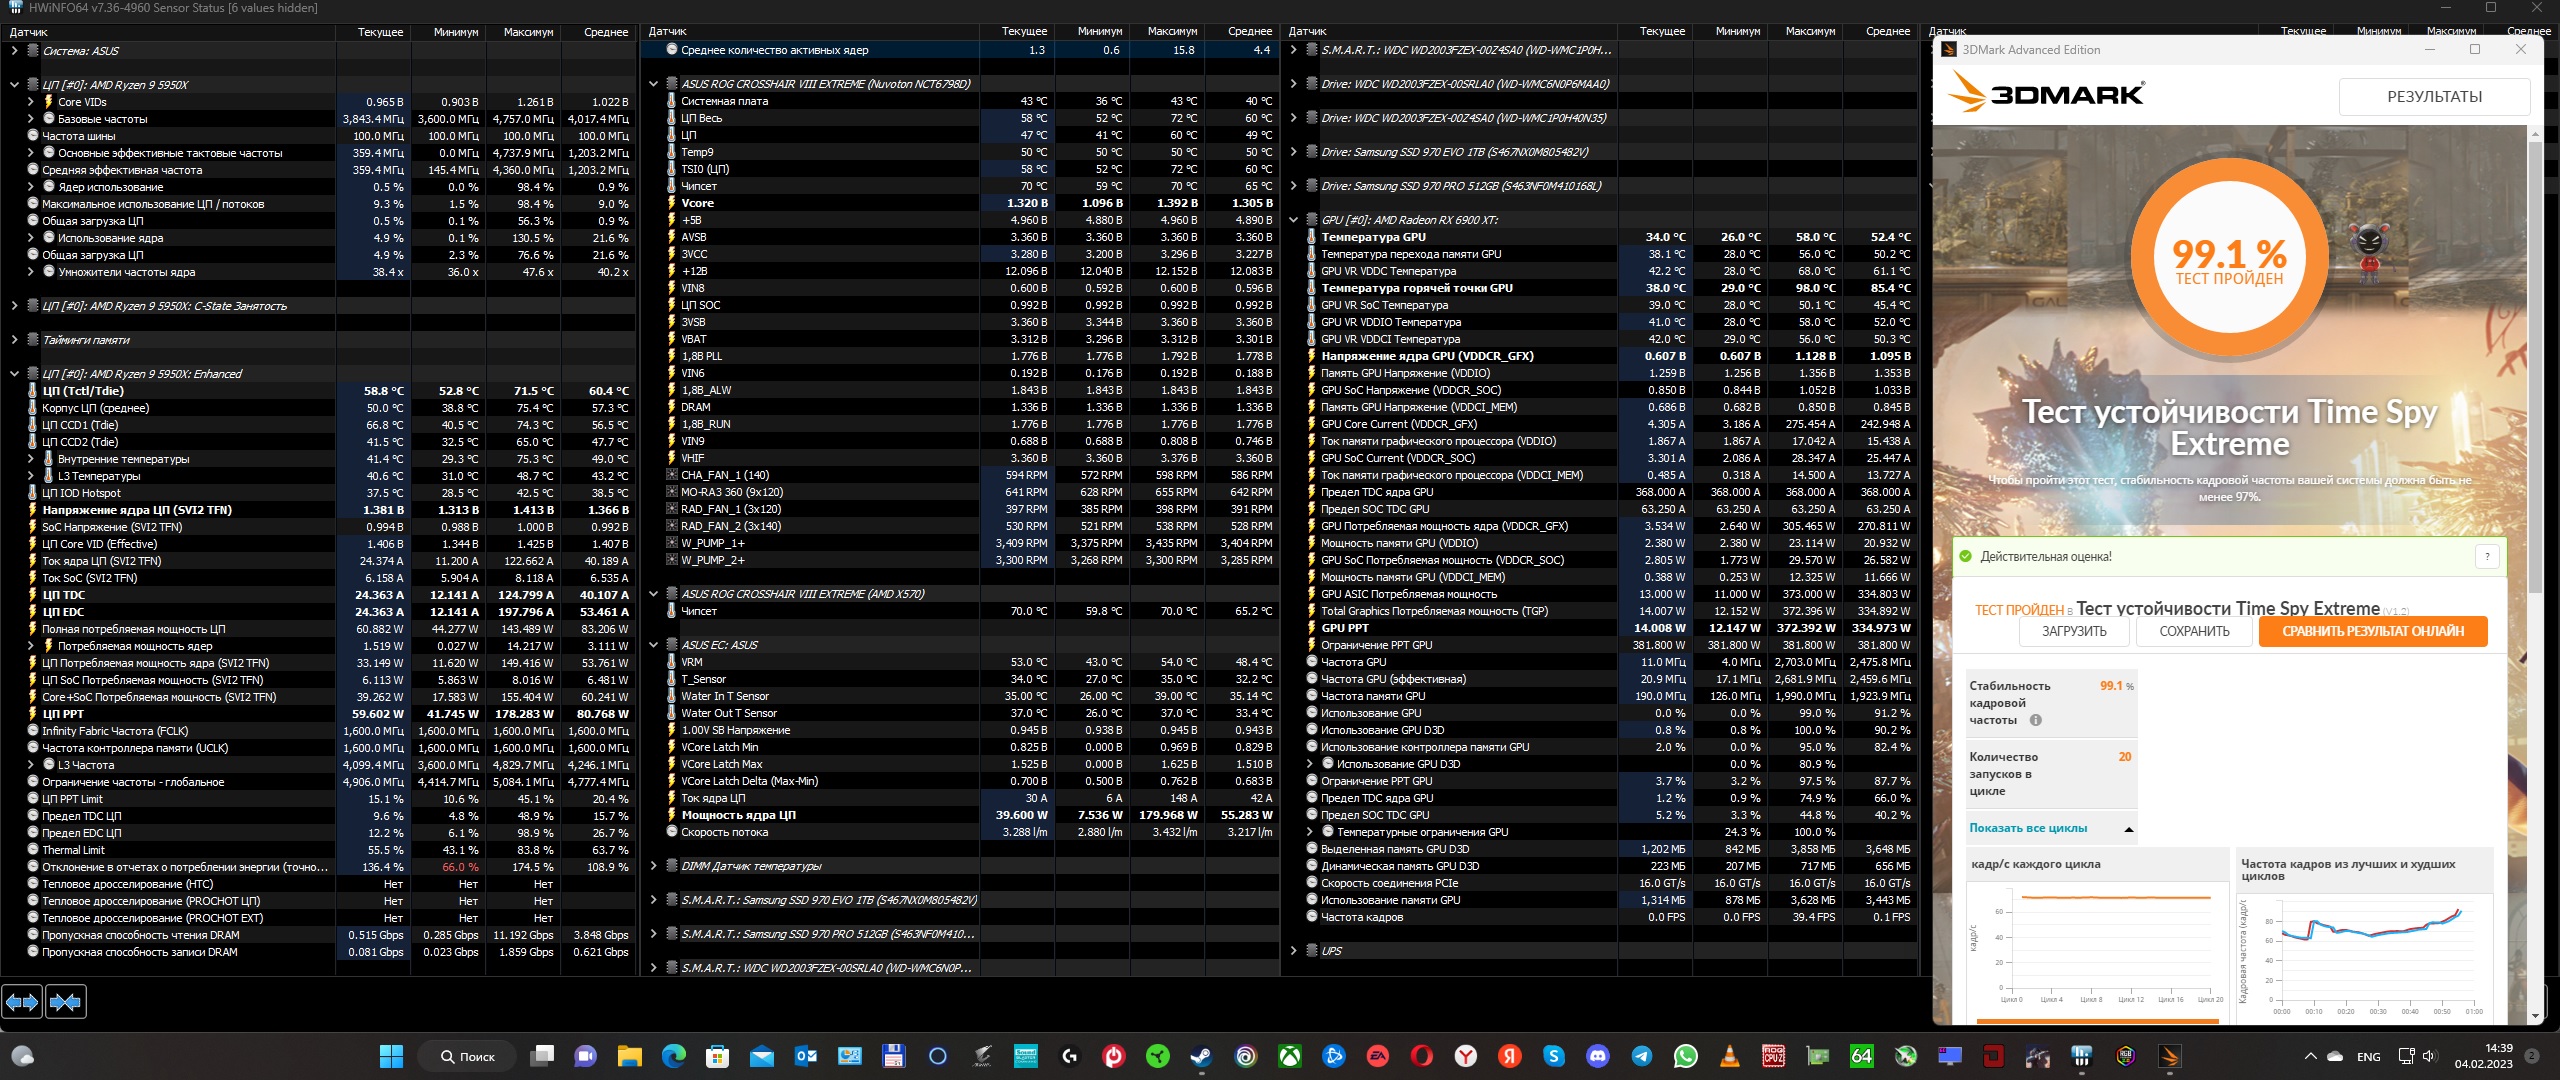Viewport: 2560px width, 1080px height.
Task: Click СРАВНИТЬ РЕЗУЛЬТАТ ОНЛАЙН orange button
Action: [x=2372, y=632]
